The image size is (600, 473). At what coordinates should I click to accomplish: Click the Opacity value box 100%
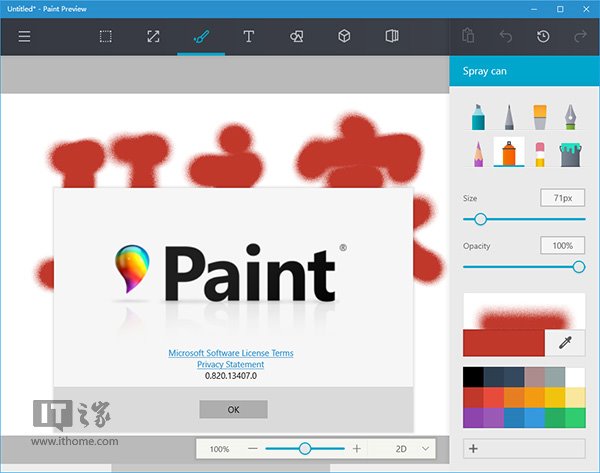562,245
